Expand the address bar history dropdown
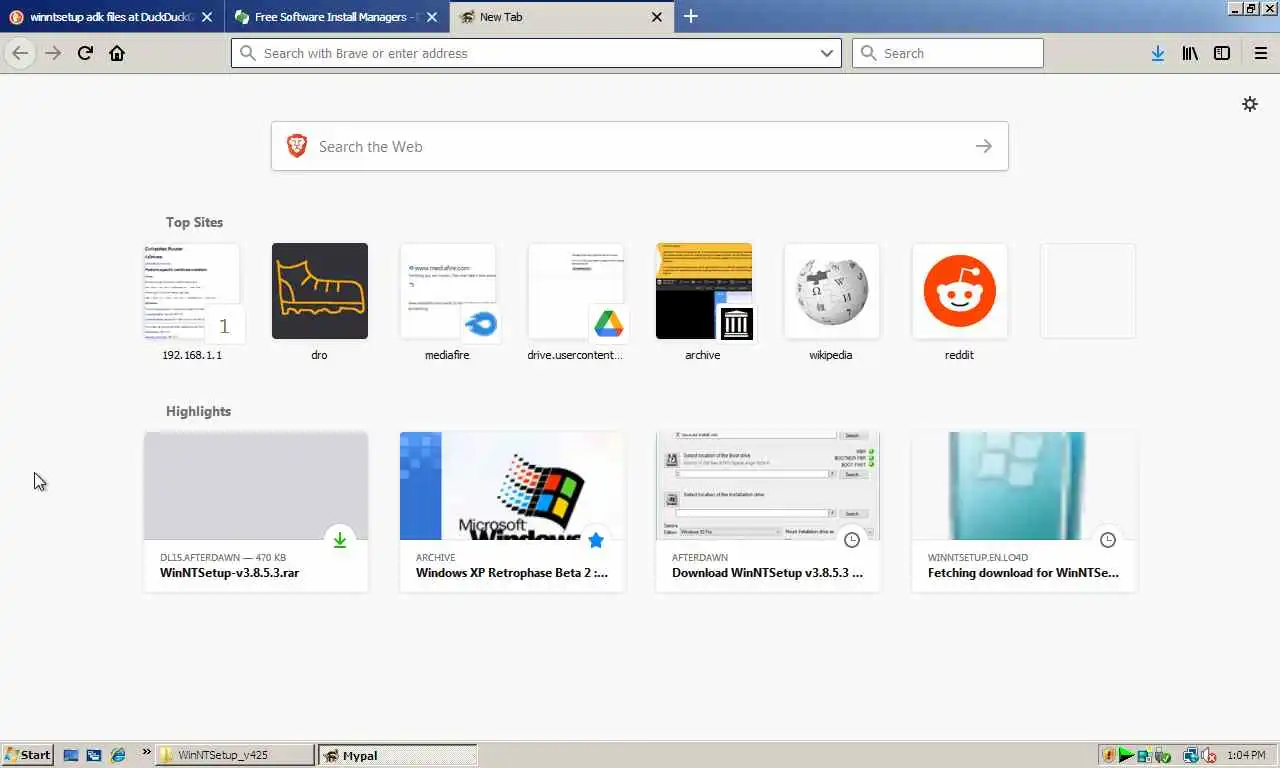1280x768 pixels. [x=827, y=53]
